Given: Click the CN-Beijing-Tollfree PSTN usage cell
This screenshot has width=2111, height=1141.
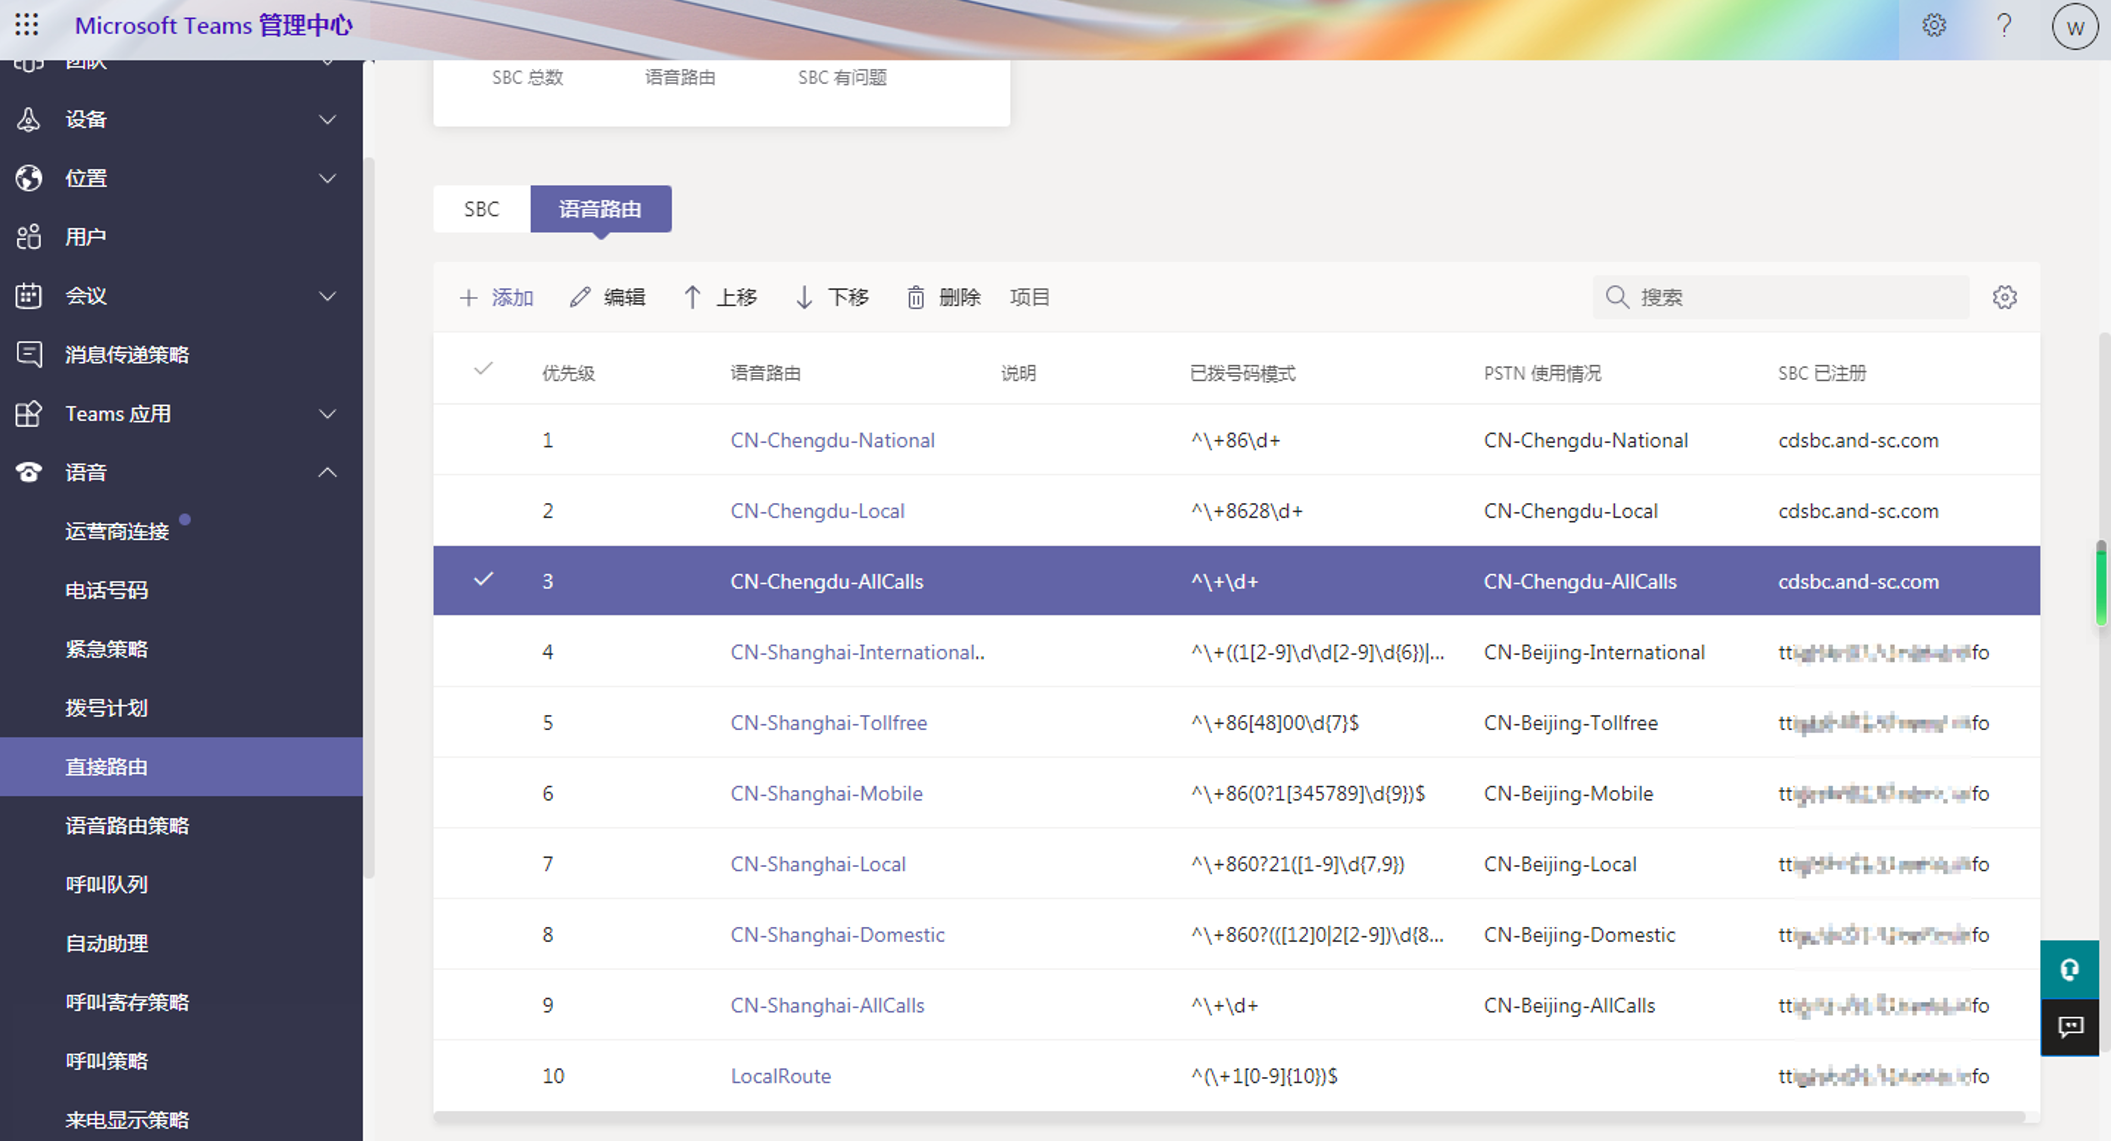Looking at the screenshot, I should click(x=1570, y=723).
